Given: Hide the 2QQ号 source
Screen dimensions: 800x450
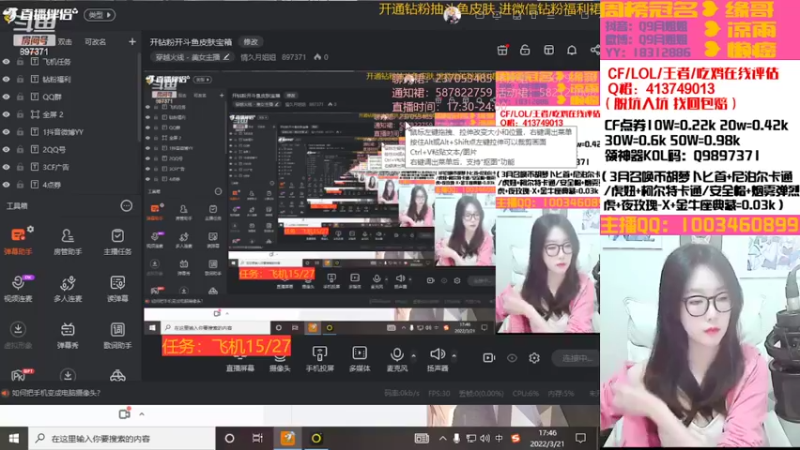Looking at the screenshot, I should point(6,149).
